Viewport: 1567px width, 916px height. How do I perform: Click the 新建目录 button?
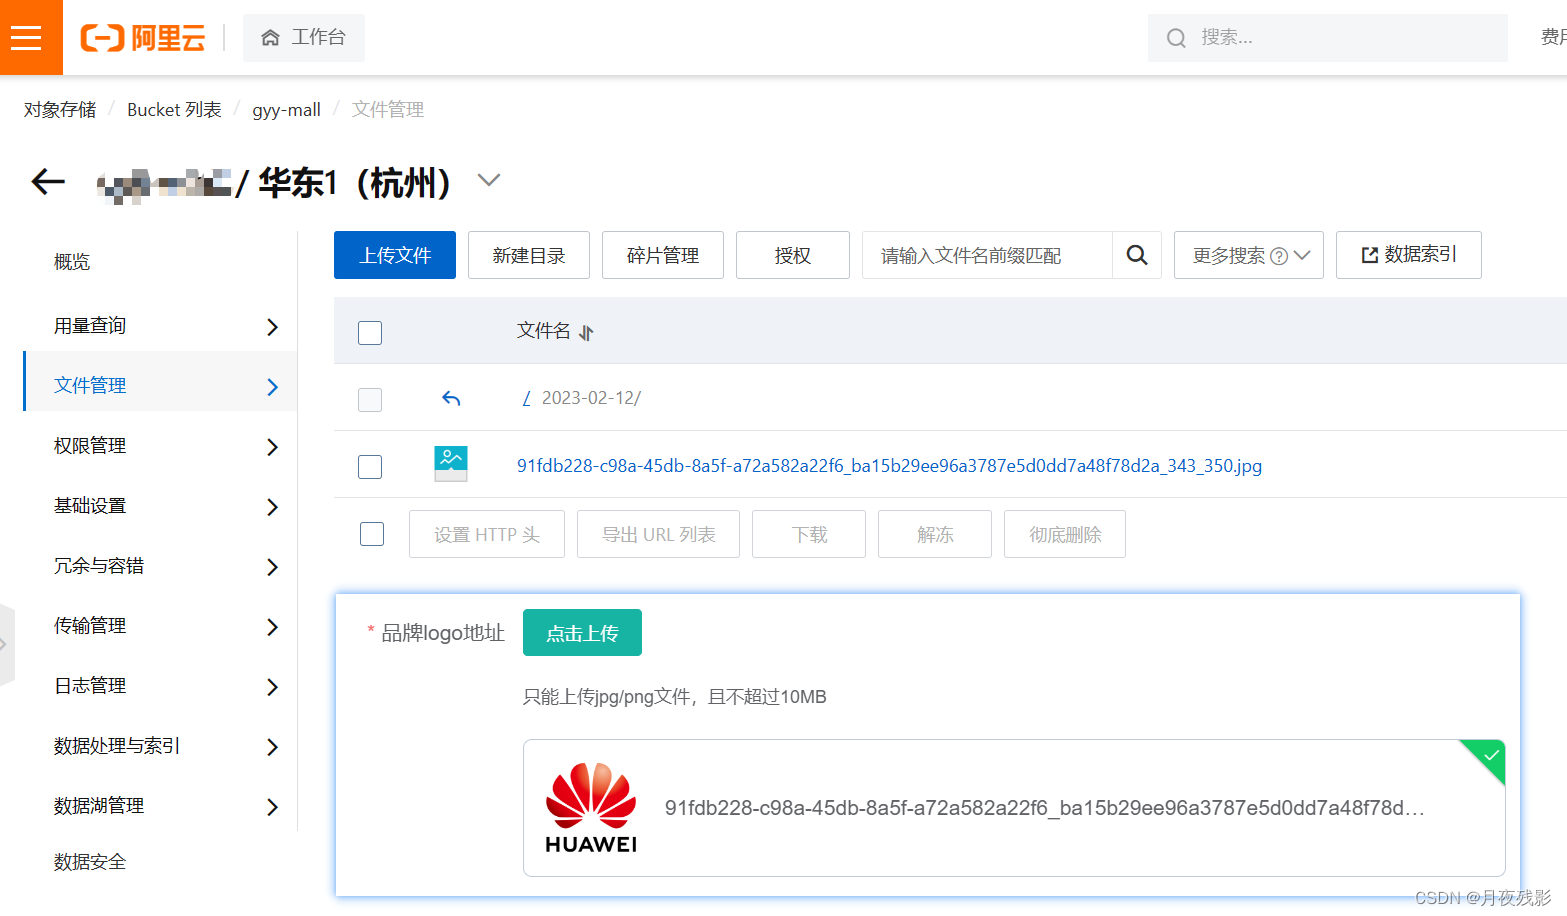[x=529, y=255]
